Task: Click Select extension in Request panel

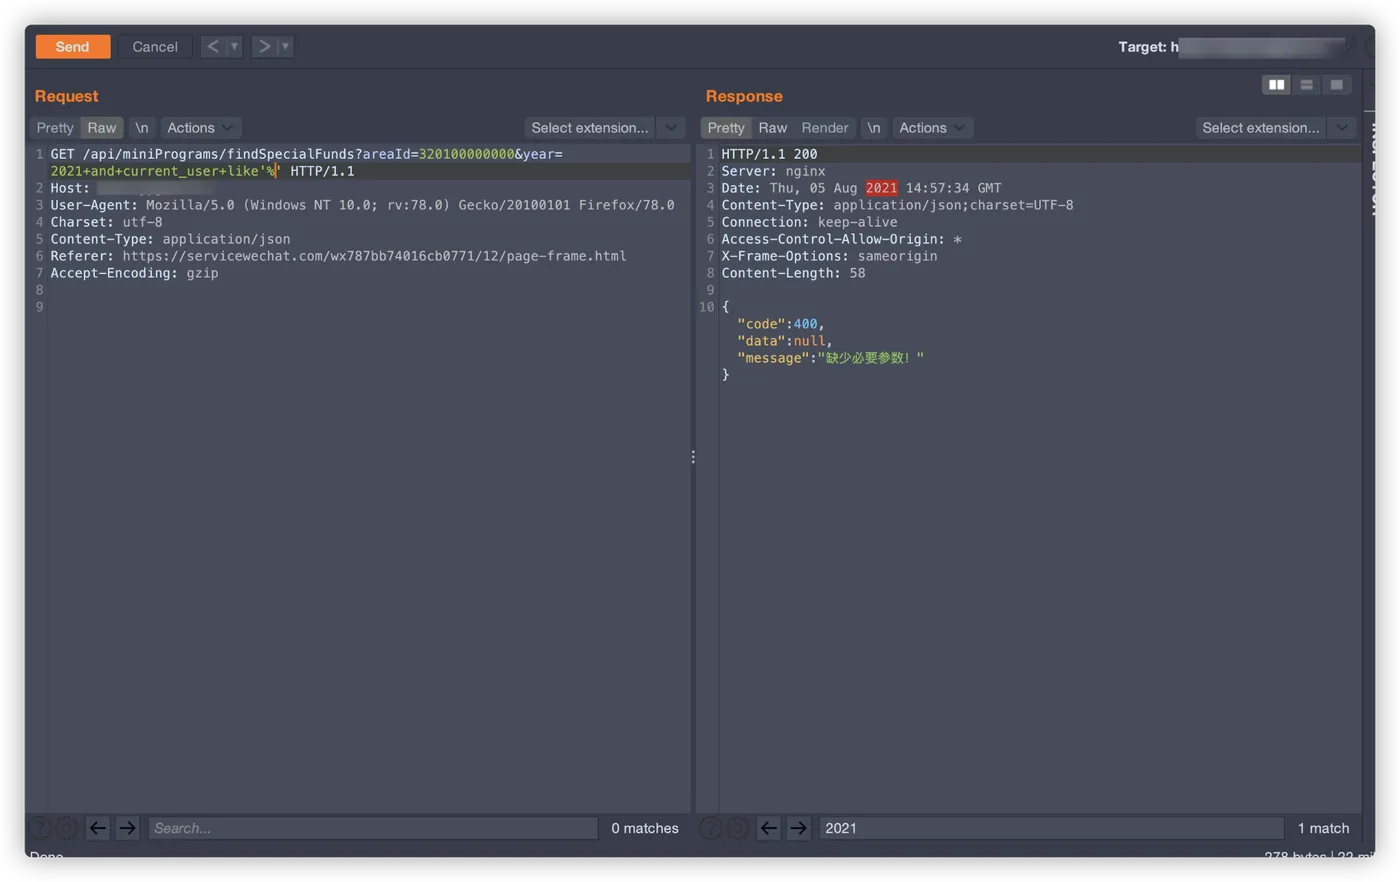Action: tap(590, 128)
